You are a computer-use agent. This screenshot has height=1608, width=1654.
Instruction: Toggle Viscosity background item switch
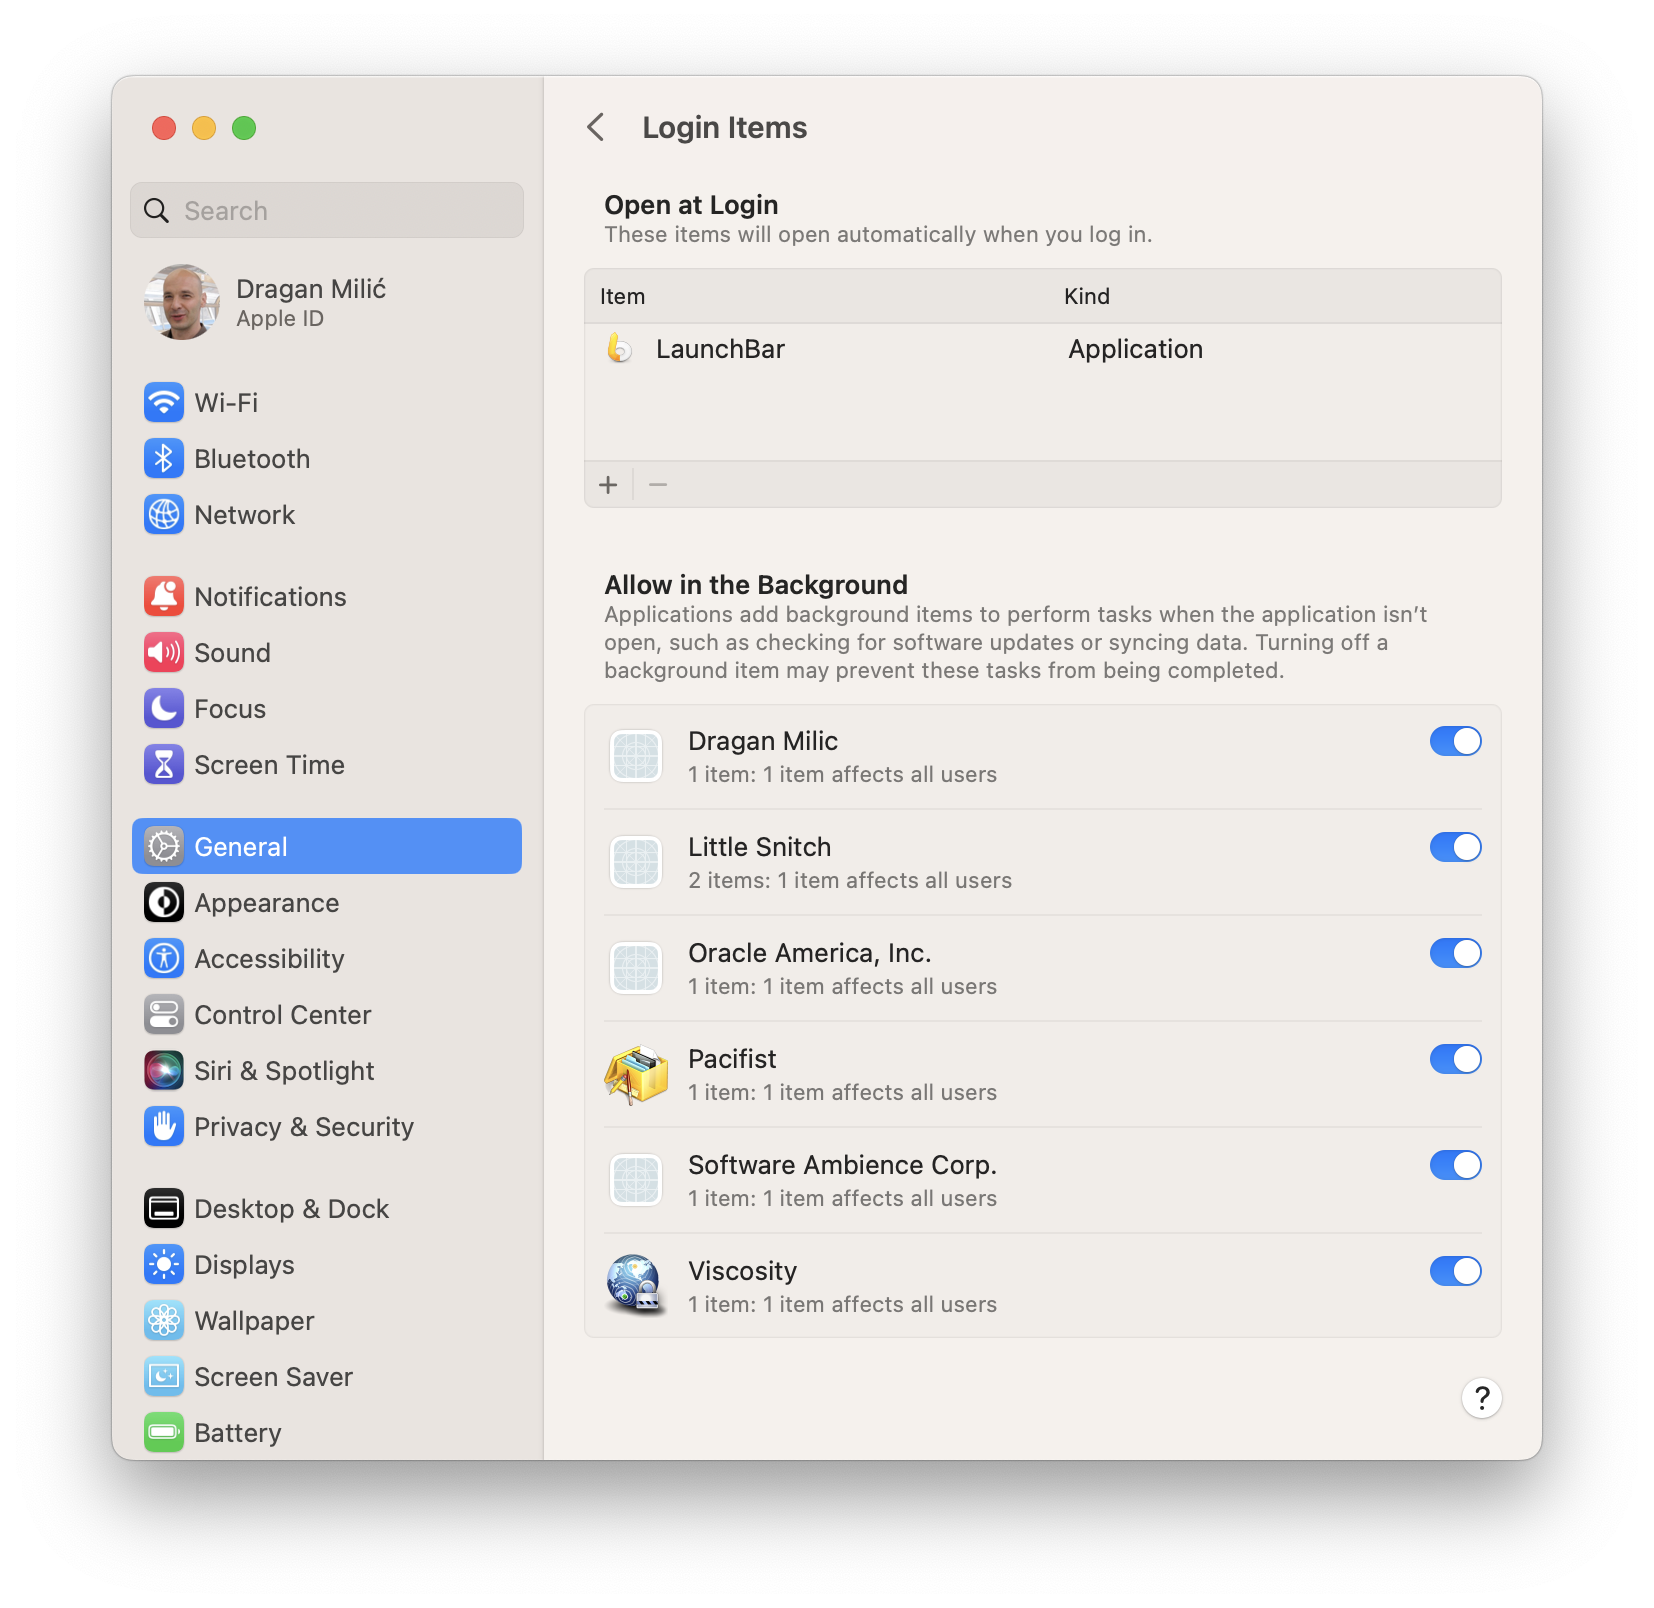(1455, 1271)
